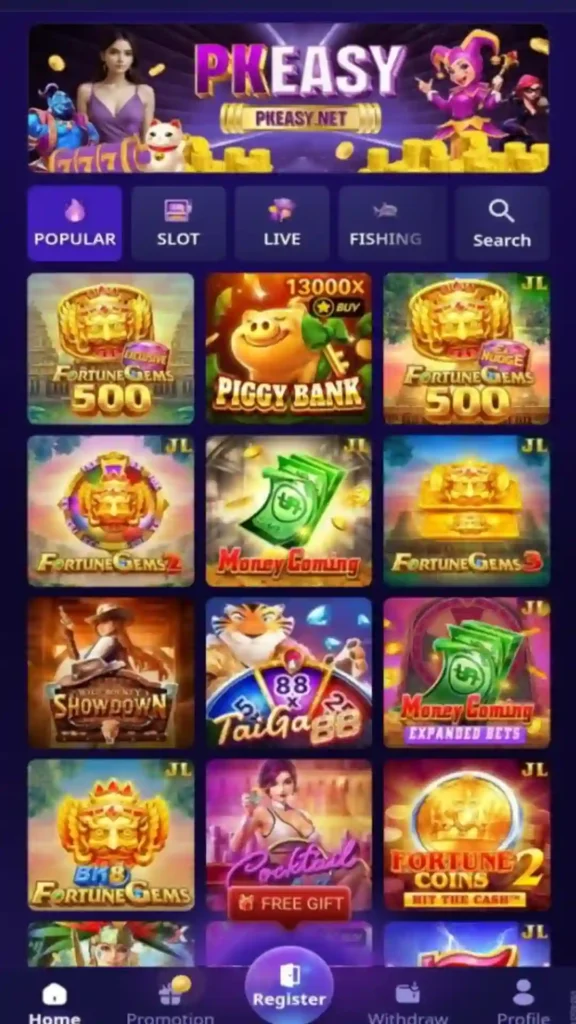Tap the Home icon in bottom bar
The height and width of the screenshot is (1024, 576).
tap(55, 1001)
